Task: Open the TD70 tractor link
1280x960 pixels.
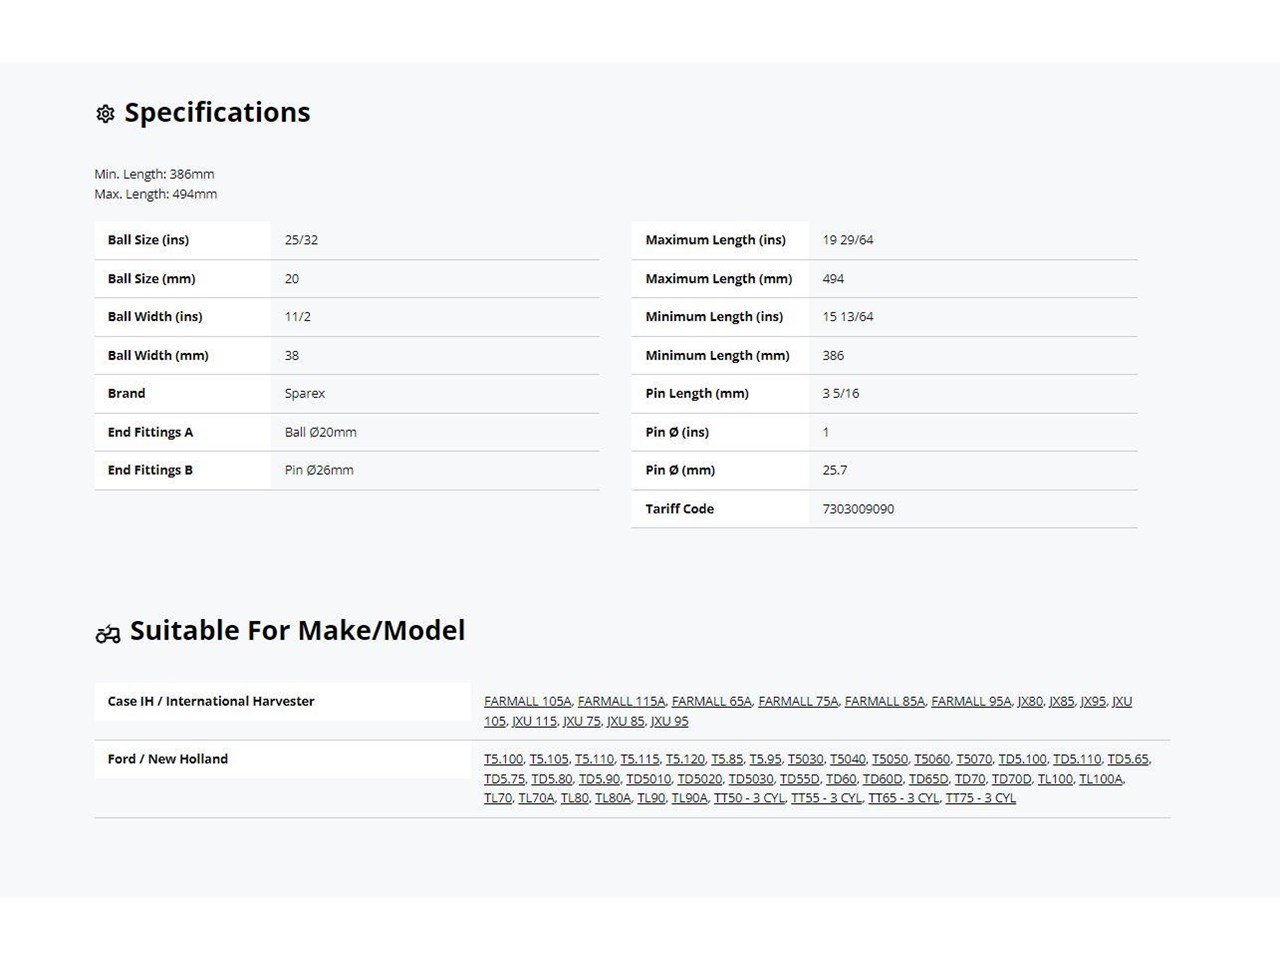Action: point(970,779)
